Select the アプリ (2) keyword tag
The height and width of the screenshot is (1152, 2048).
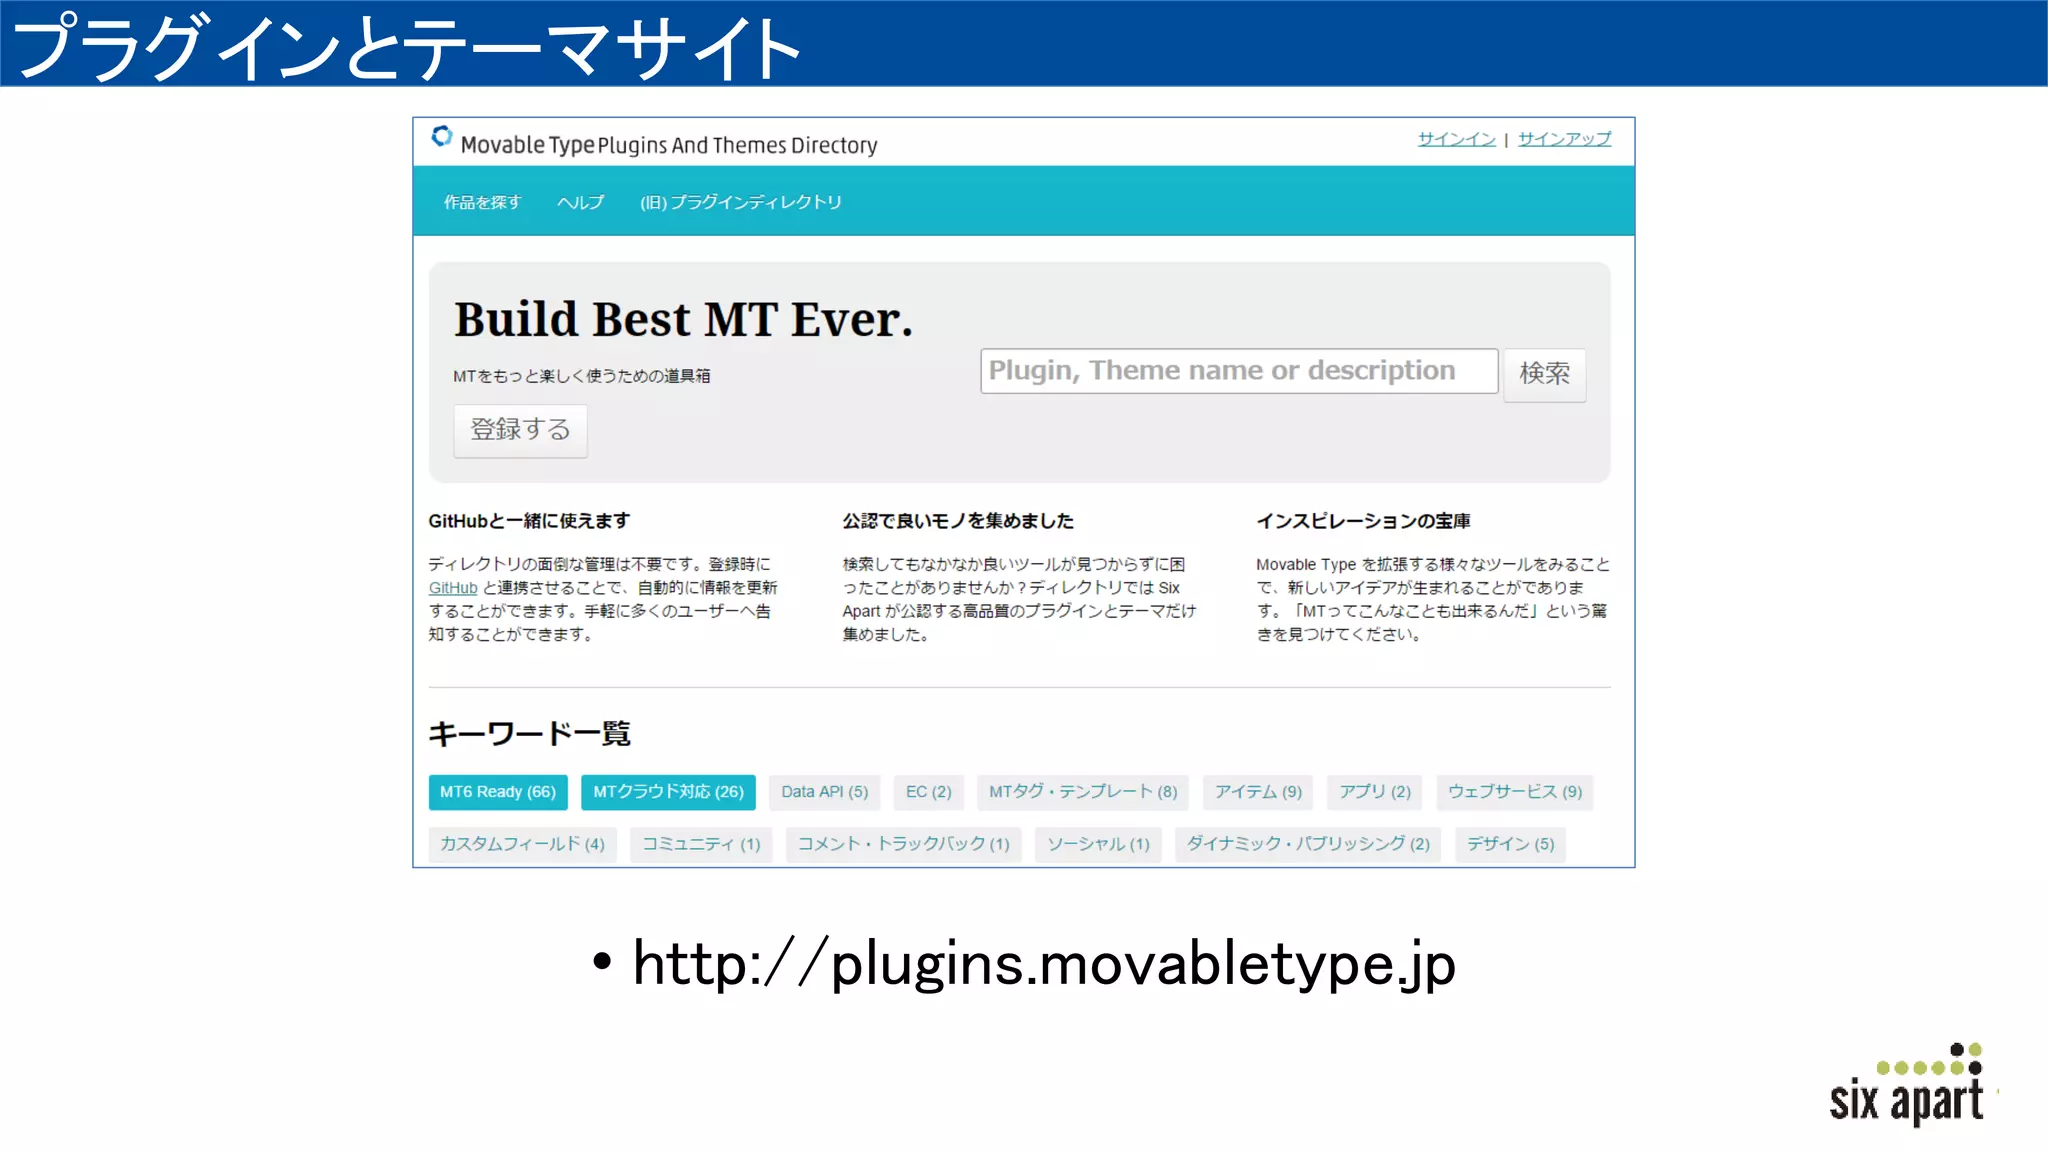pos(1375,792)
